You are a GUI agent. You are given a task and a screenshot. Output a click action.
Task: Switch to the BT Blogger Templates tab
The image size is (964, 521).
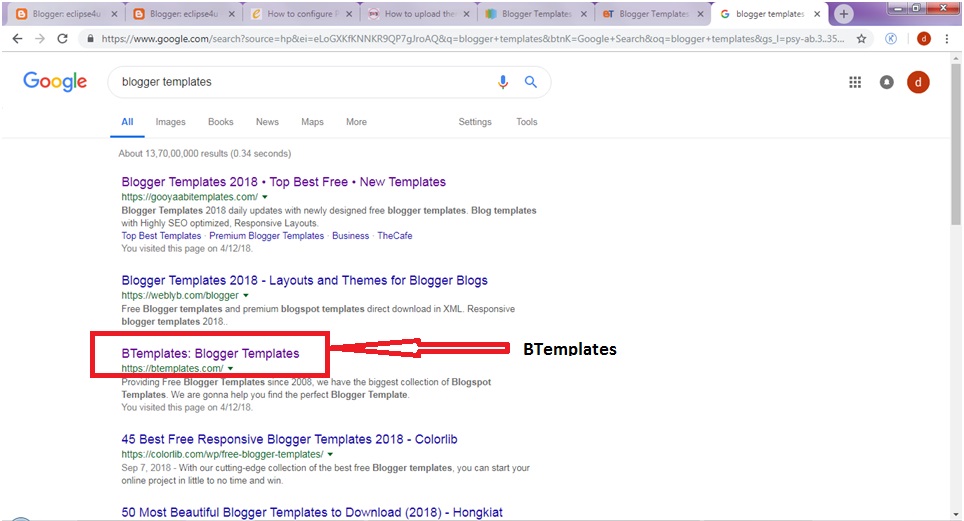[x=653, y=14]
